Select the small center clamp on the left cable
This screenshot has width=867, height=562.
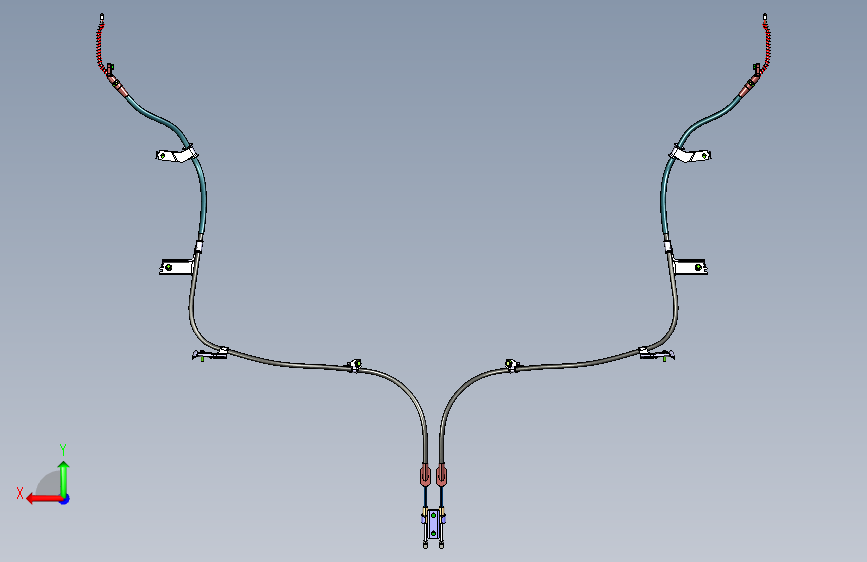coord(354,365)
